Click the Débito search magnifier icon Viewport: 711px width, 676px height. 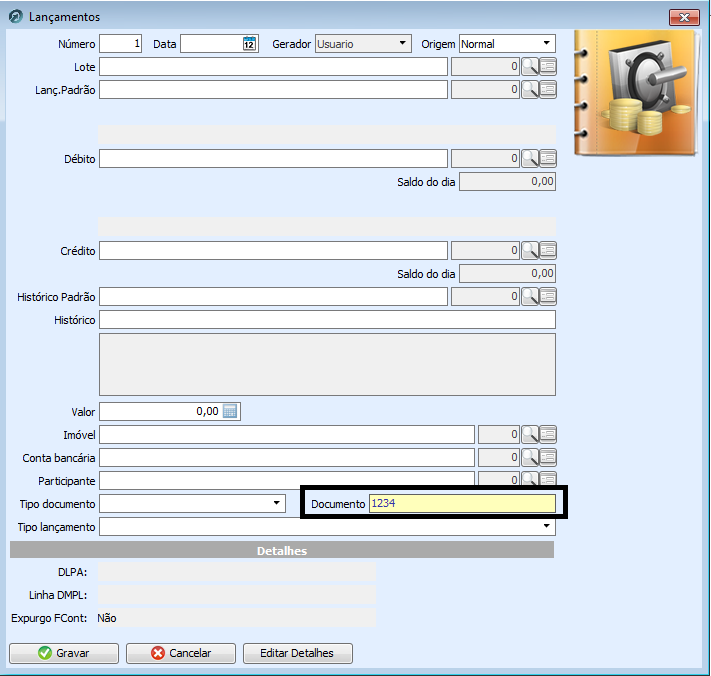pos(530,159)
